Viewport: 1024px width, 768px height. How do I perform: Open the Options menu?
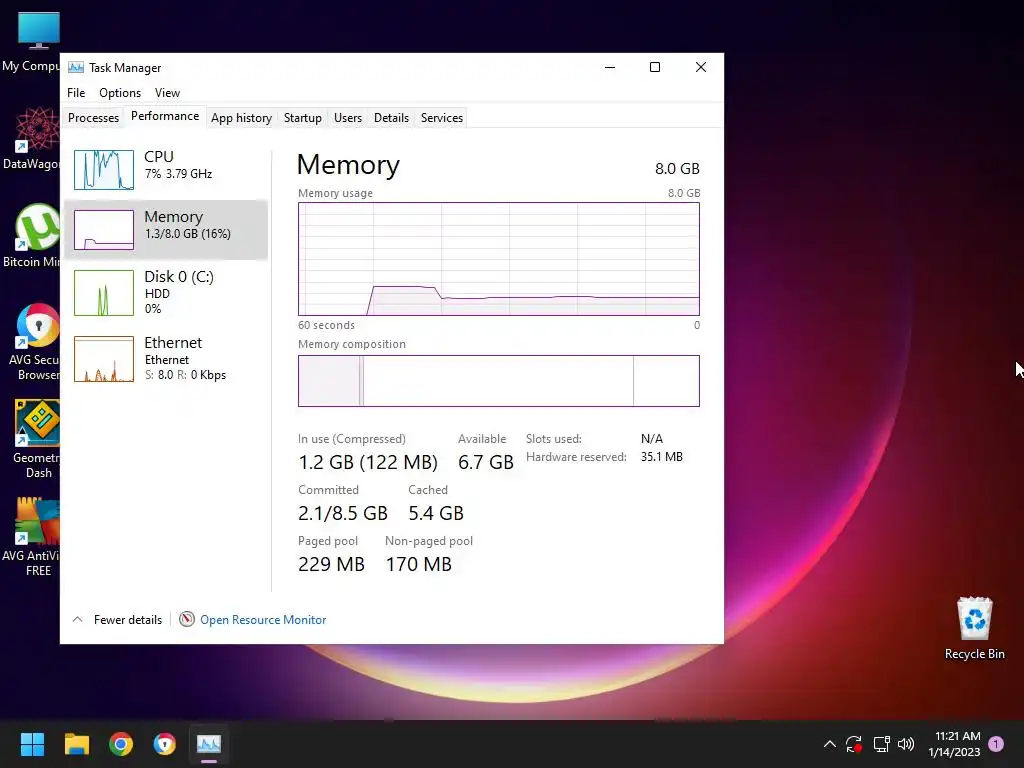coord(120,93)
